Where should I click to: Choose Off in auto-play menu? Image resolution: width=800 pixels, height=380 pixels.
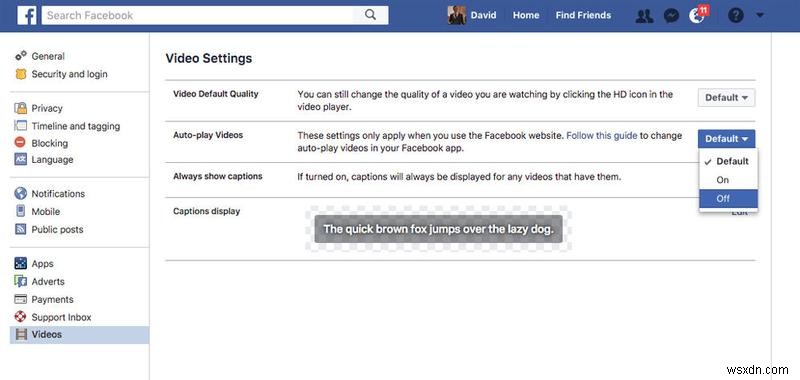tap(729, 198)
